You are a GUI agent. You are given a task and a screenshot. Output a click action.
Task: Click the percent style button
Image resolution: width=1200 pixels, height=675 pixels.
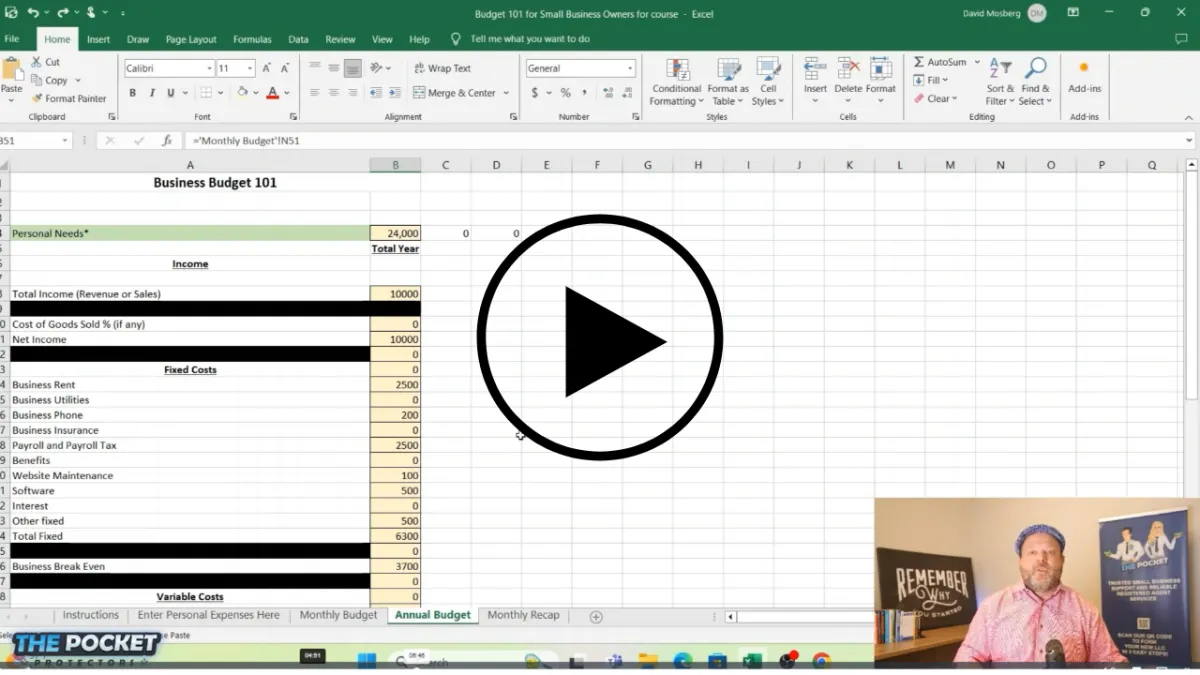tap(565, 93)
